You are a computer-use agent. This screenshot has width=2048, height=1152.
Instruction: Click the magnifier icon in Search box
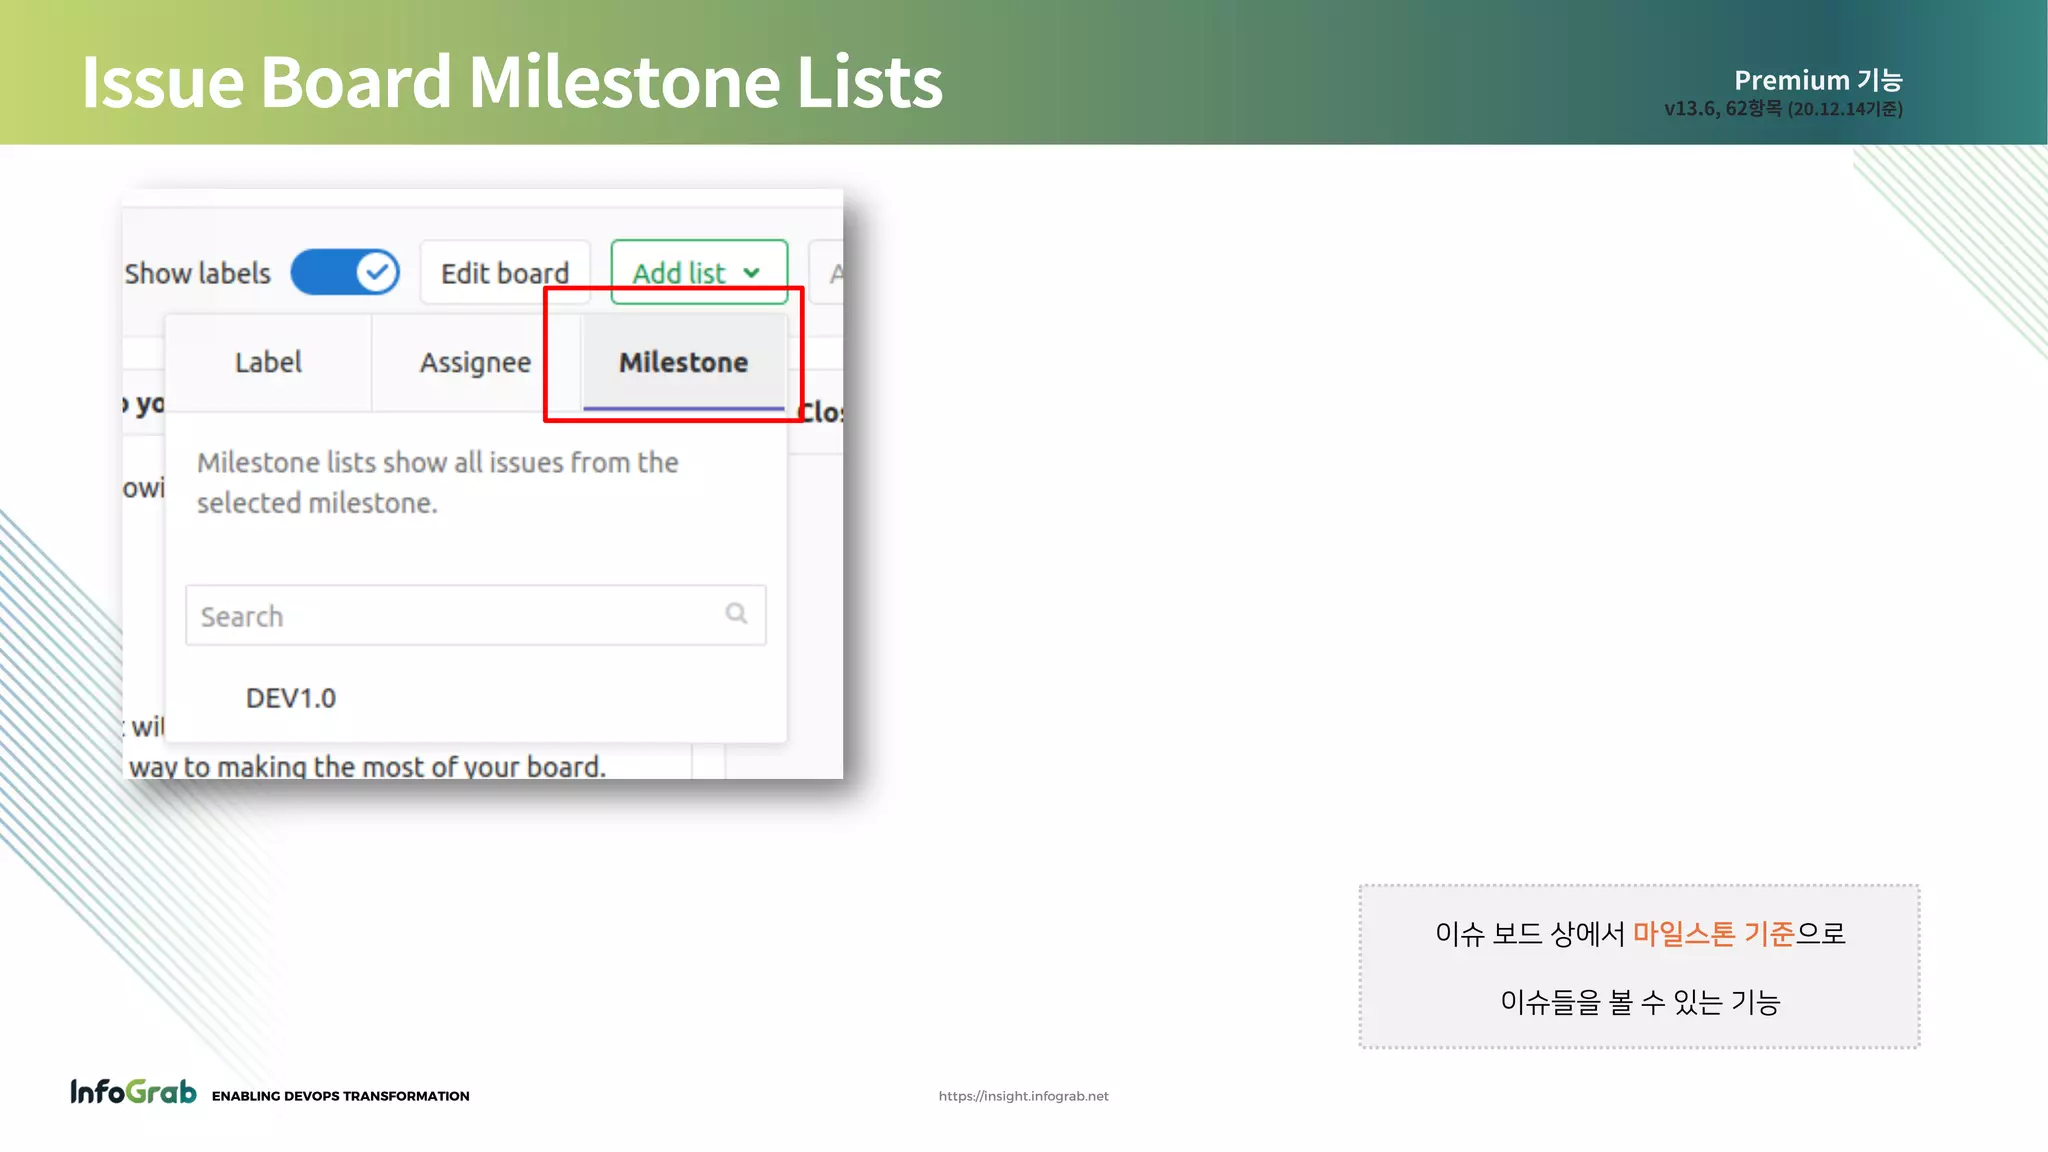736,614
